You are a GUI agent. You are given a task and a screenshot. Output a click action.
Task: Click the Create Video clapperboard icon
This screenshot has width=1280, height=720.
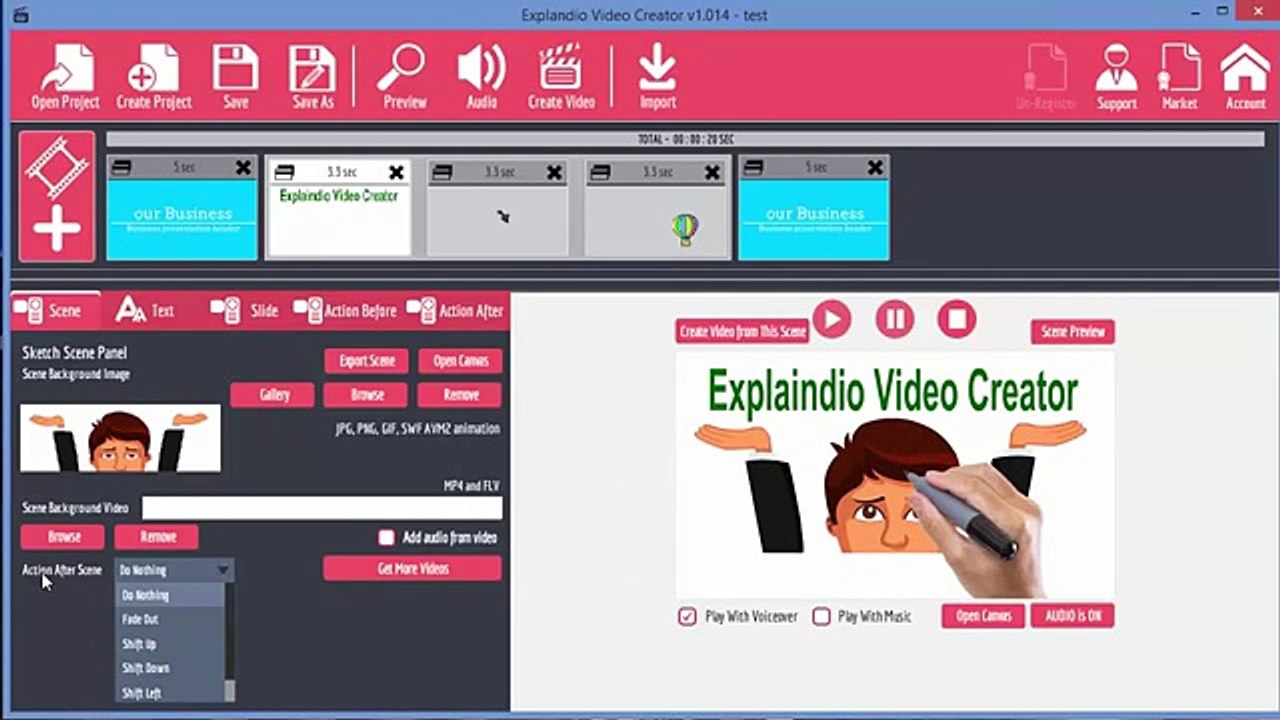561,75
